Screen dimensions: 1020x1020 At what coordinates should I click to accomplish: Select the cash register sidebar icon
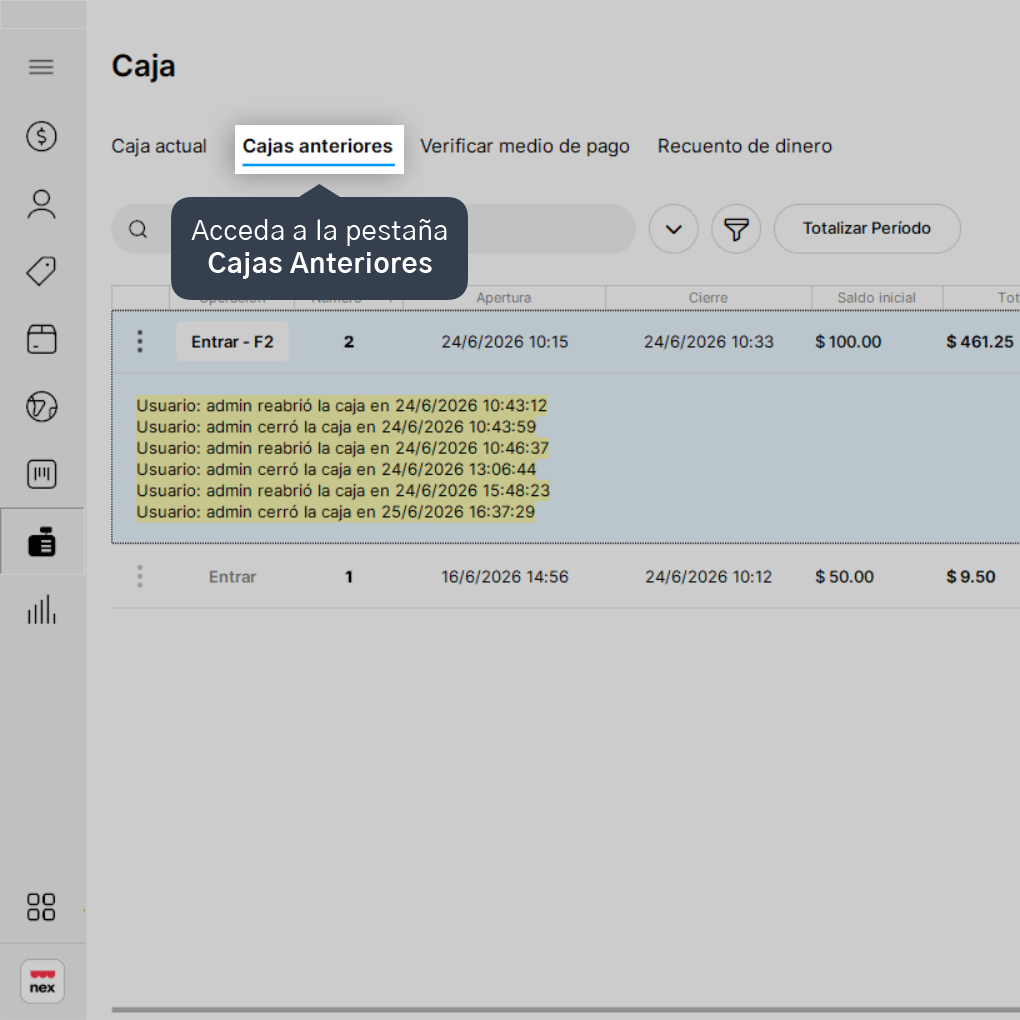click(x=41, y=541)
